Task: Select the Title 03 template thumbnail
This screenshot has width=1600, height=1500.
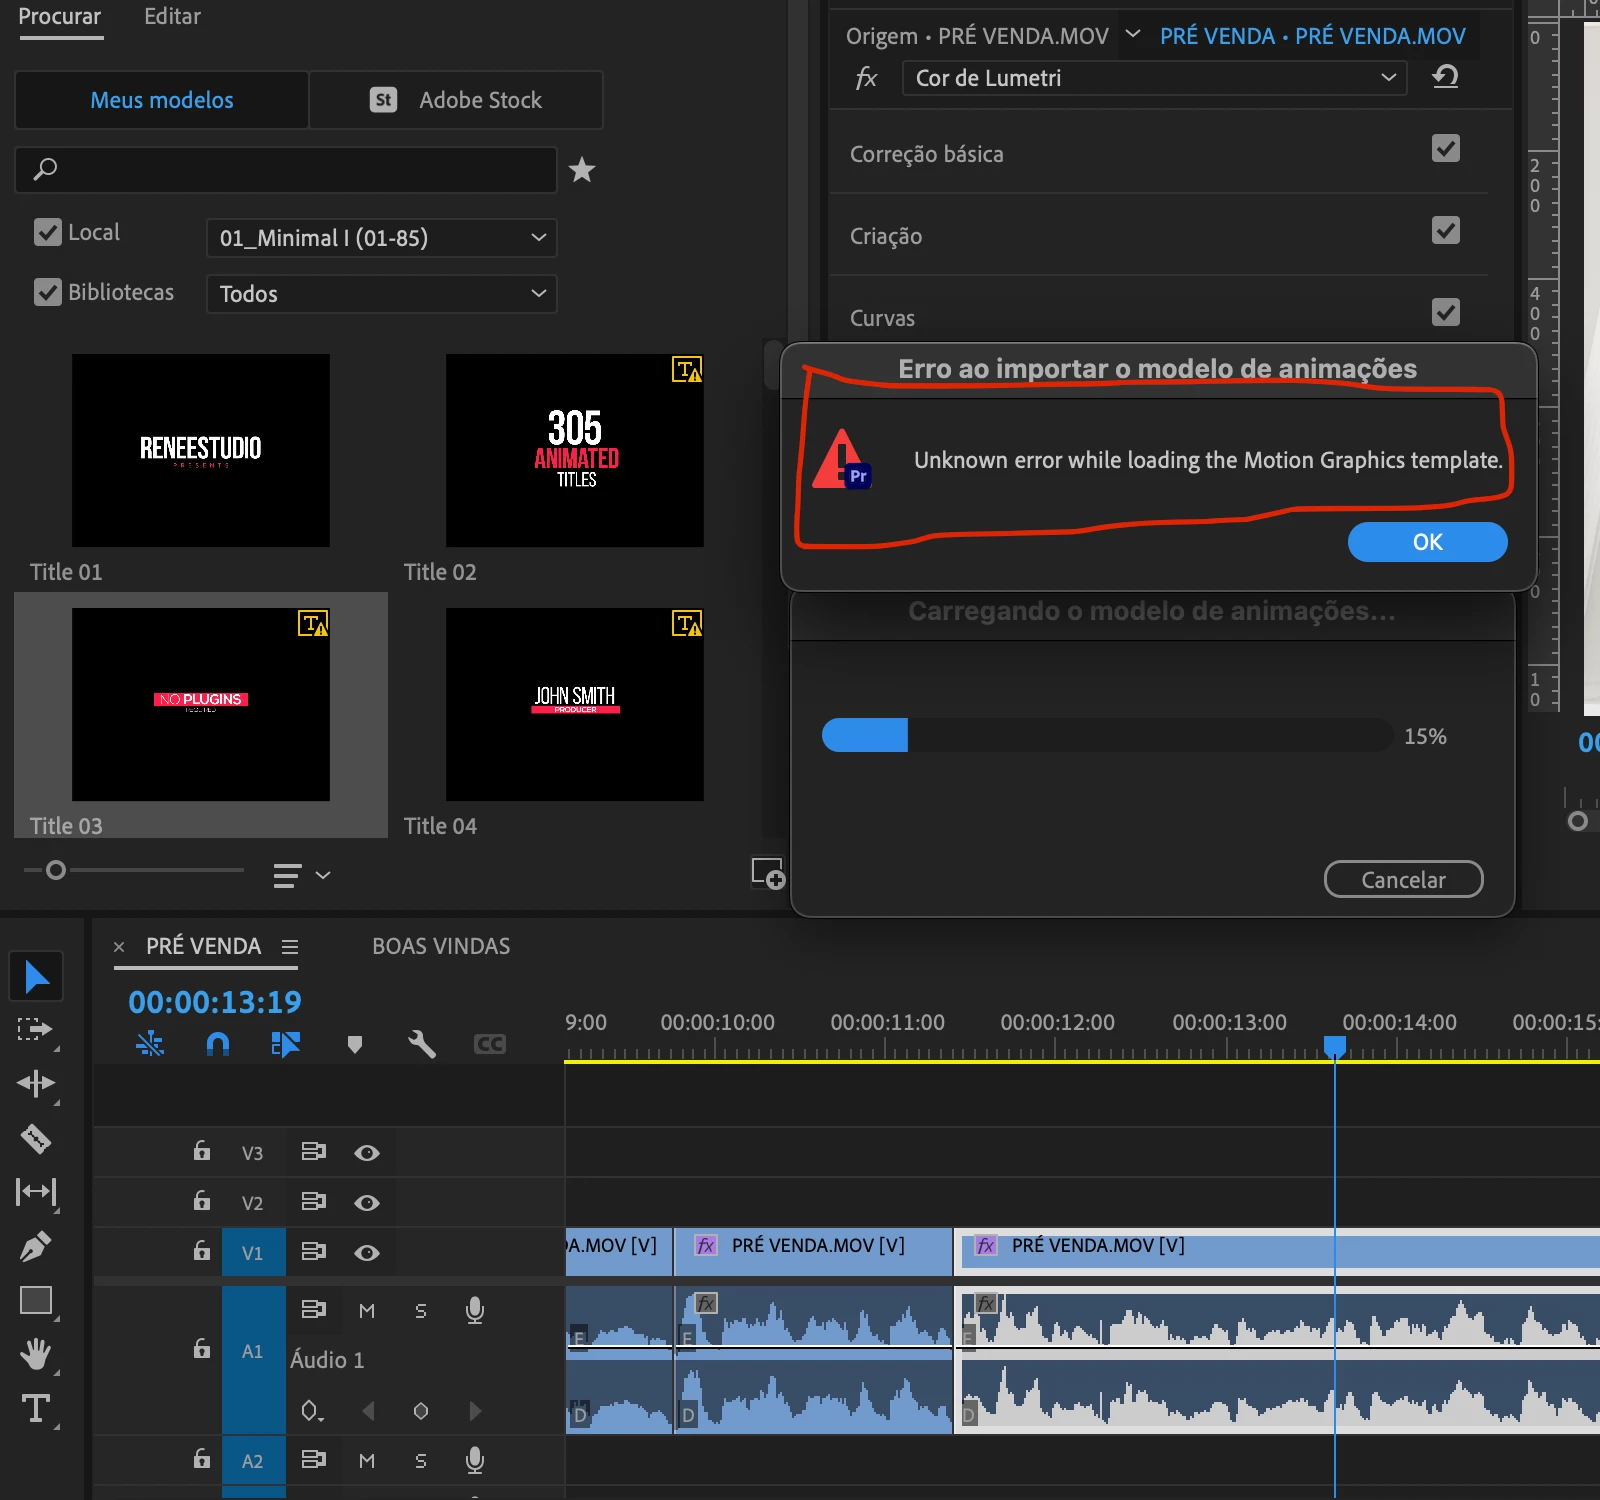Action: [201, 704]
